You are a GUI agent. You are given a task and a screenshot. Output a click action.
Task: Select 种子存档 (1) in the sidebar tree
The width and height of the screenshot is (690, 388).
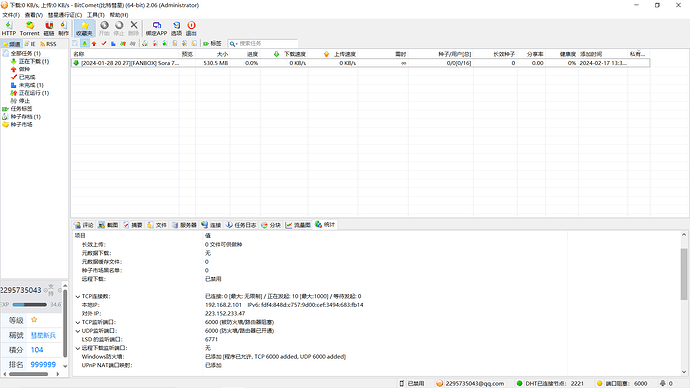pos(22,117)
